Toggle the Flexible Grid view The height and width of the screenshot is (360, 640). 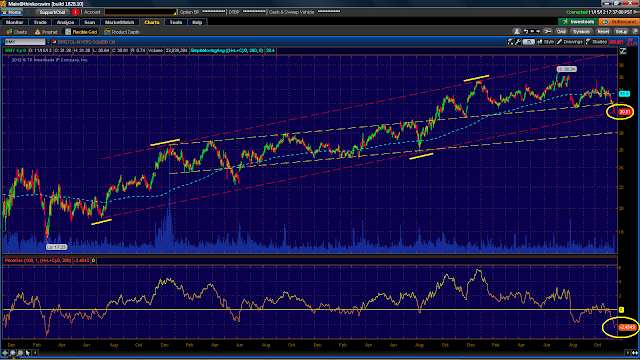click(x=81, y=32)
